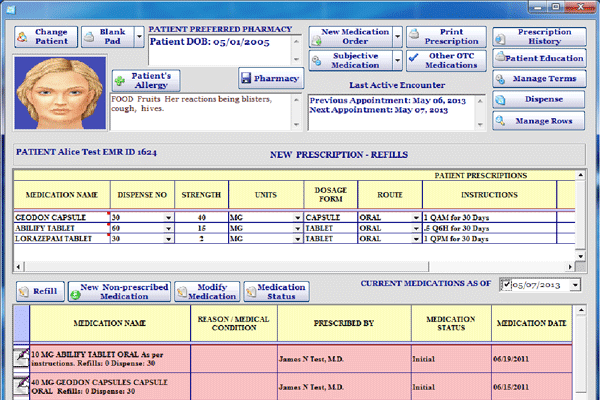Click Print Prescription
The image size is (600, 400).
[449, 38]
